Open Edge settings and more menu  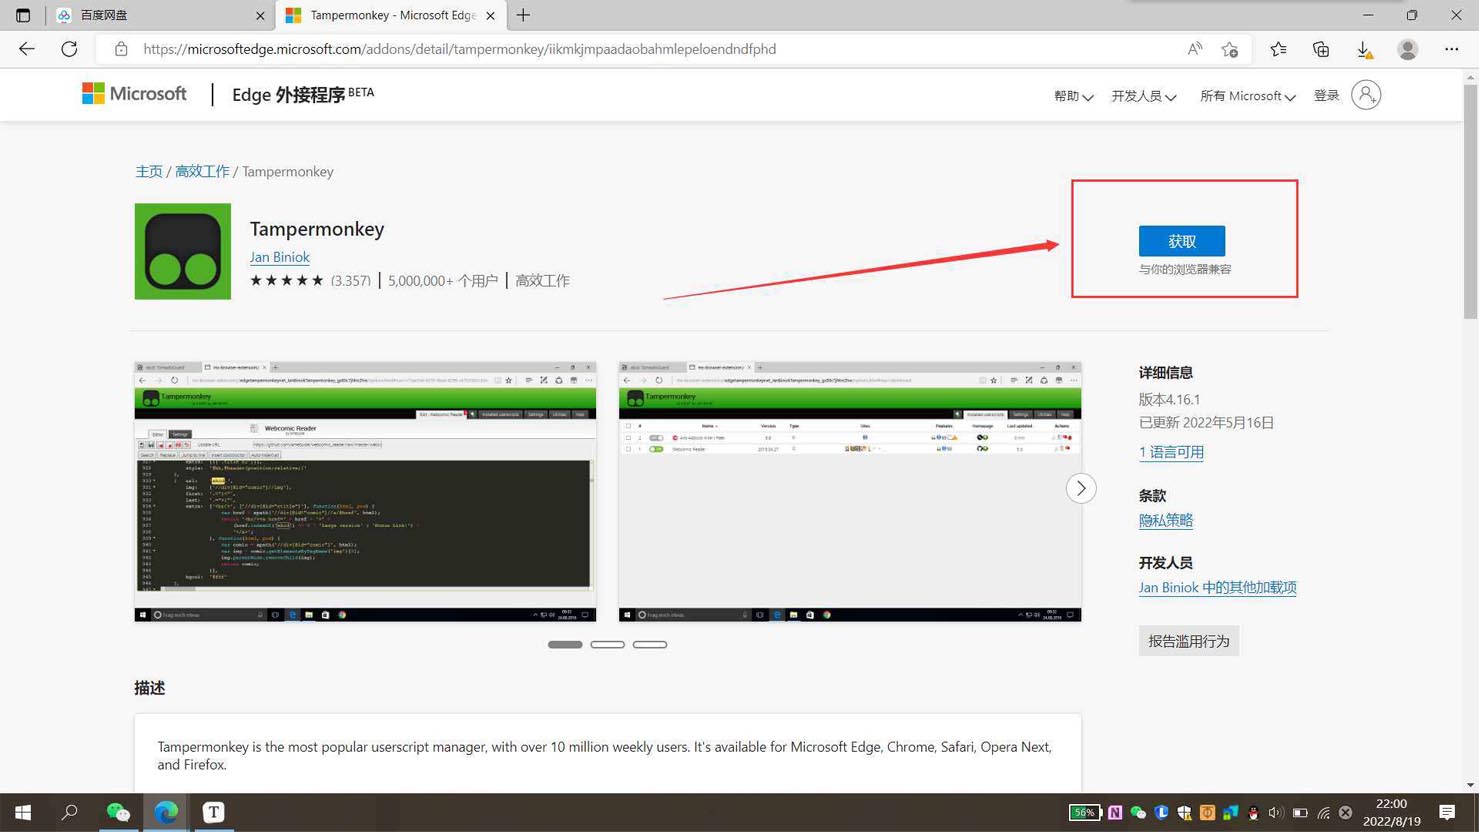click(1451, 49)
